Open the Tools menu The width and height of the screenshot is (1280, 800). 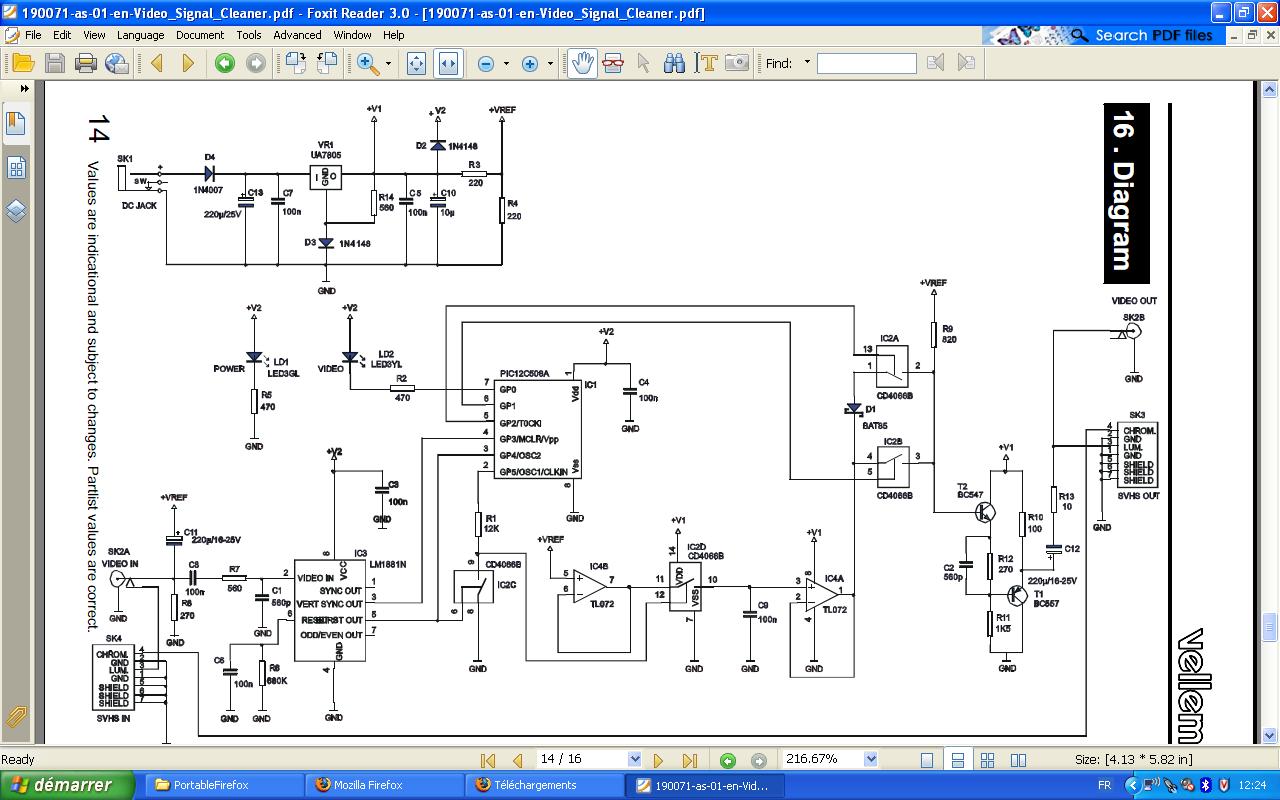coord(249,35)
